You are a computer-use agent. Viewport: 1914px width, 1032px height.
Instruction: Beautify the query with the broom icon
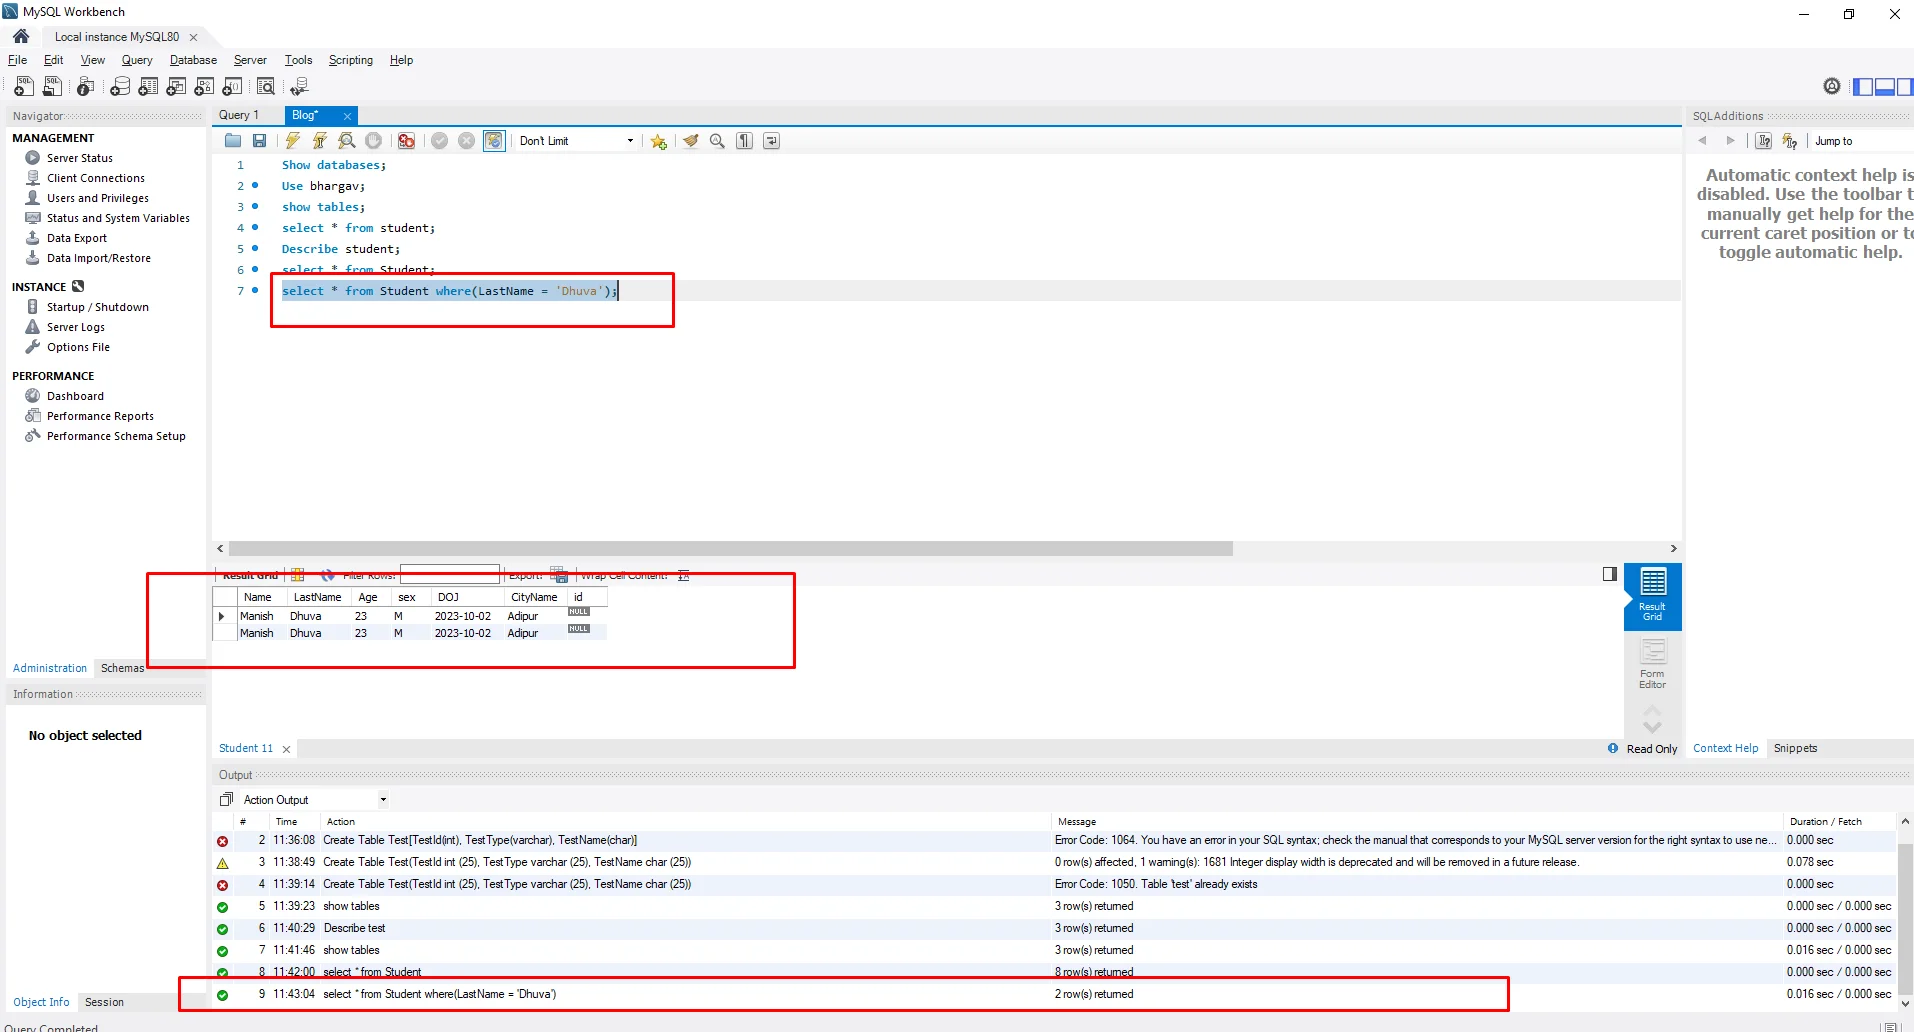coord(690,141)
